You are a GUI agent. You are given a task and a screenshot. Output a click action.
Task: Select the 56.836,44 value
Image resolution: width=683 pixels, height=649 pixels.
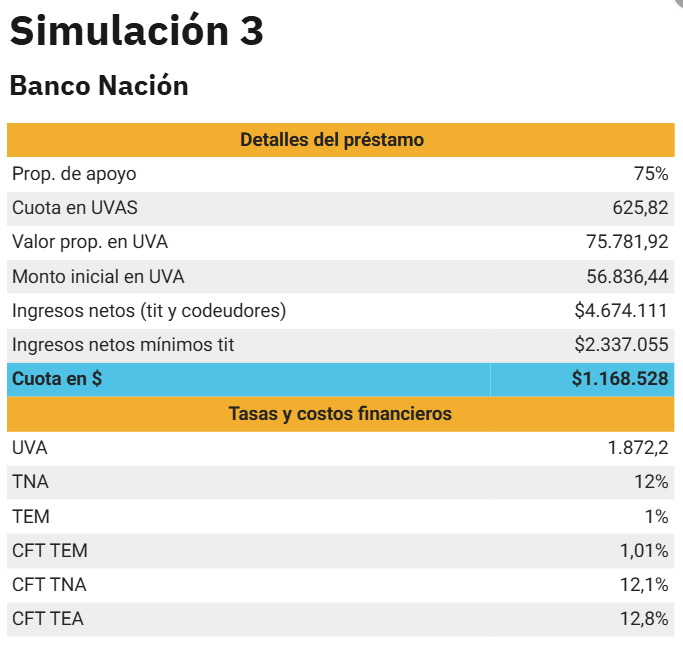click(627, 277)
